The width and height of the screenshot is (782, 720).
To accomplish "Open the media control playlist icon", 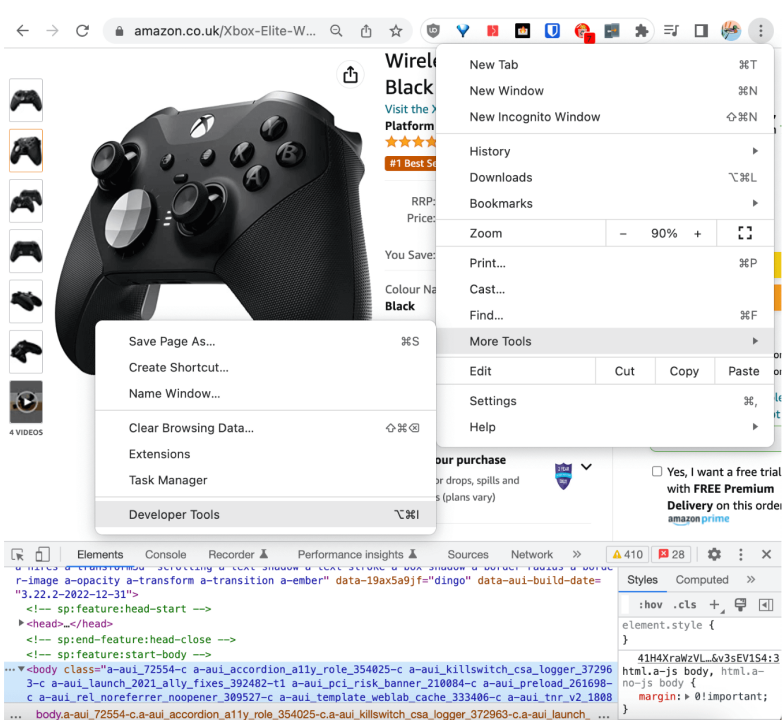I will 671,31.
